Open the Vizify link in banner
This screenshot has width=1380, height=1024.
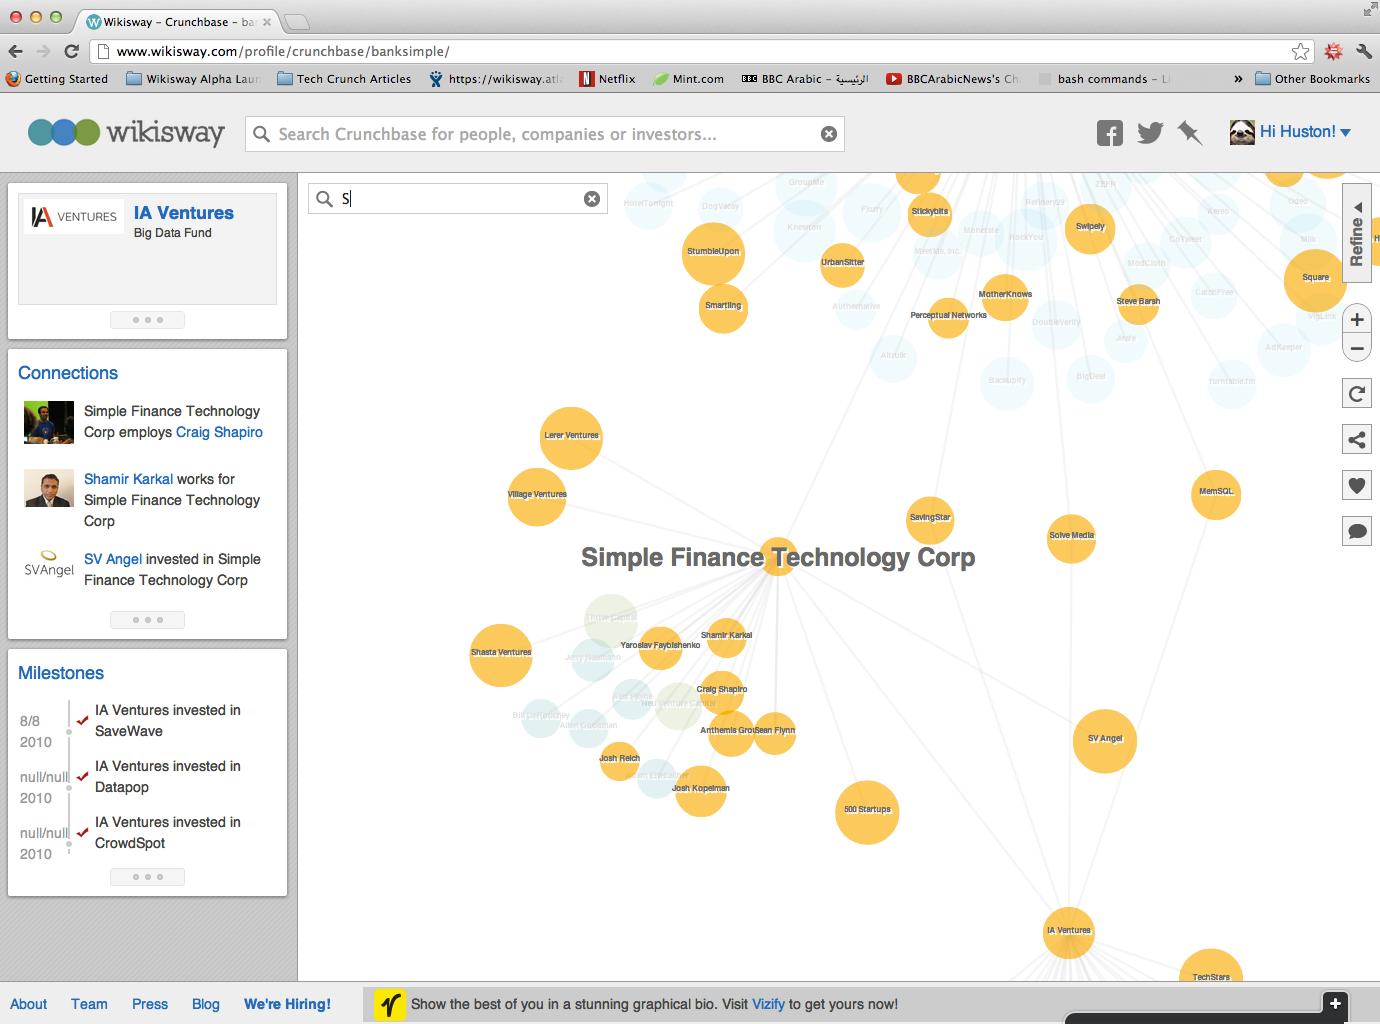point(768,1004)
